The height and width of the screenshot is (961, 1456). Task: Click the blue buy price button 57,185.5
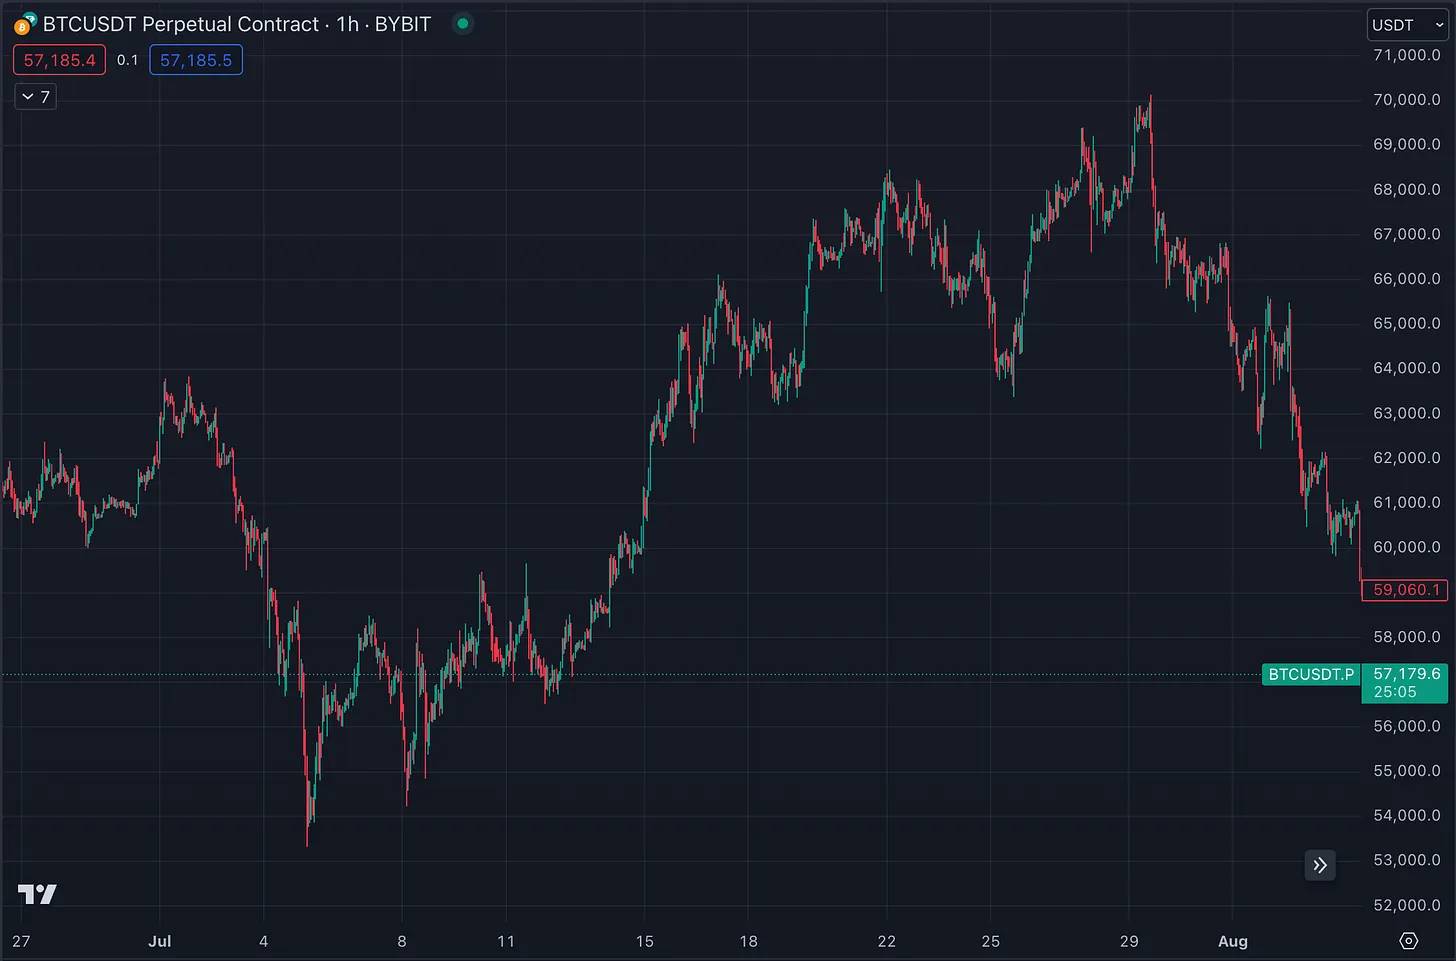pos(196,60)
